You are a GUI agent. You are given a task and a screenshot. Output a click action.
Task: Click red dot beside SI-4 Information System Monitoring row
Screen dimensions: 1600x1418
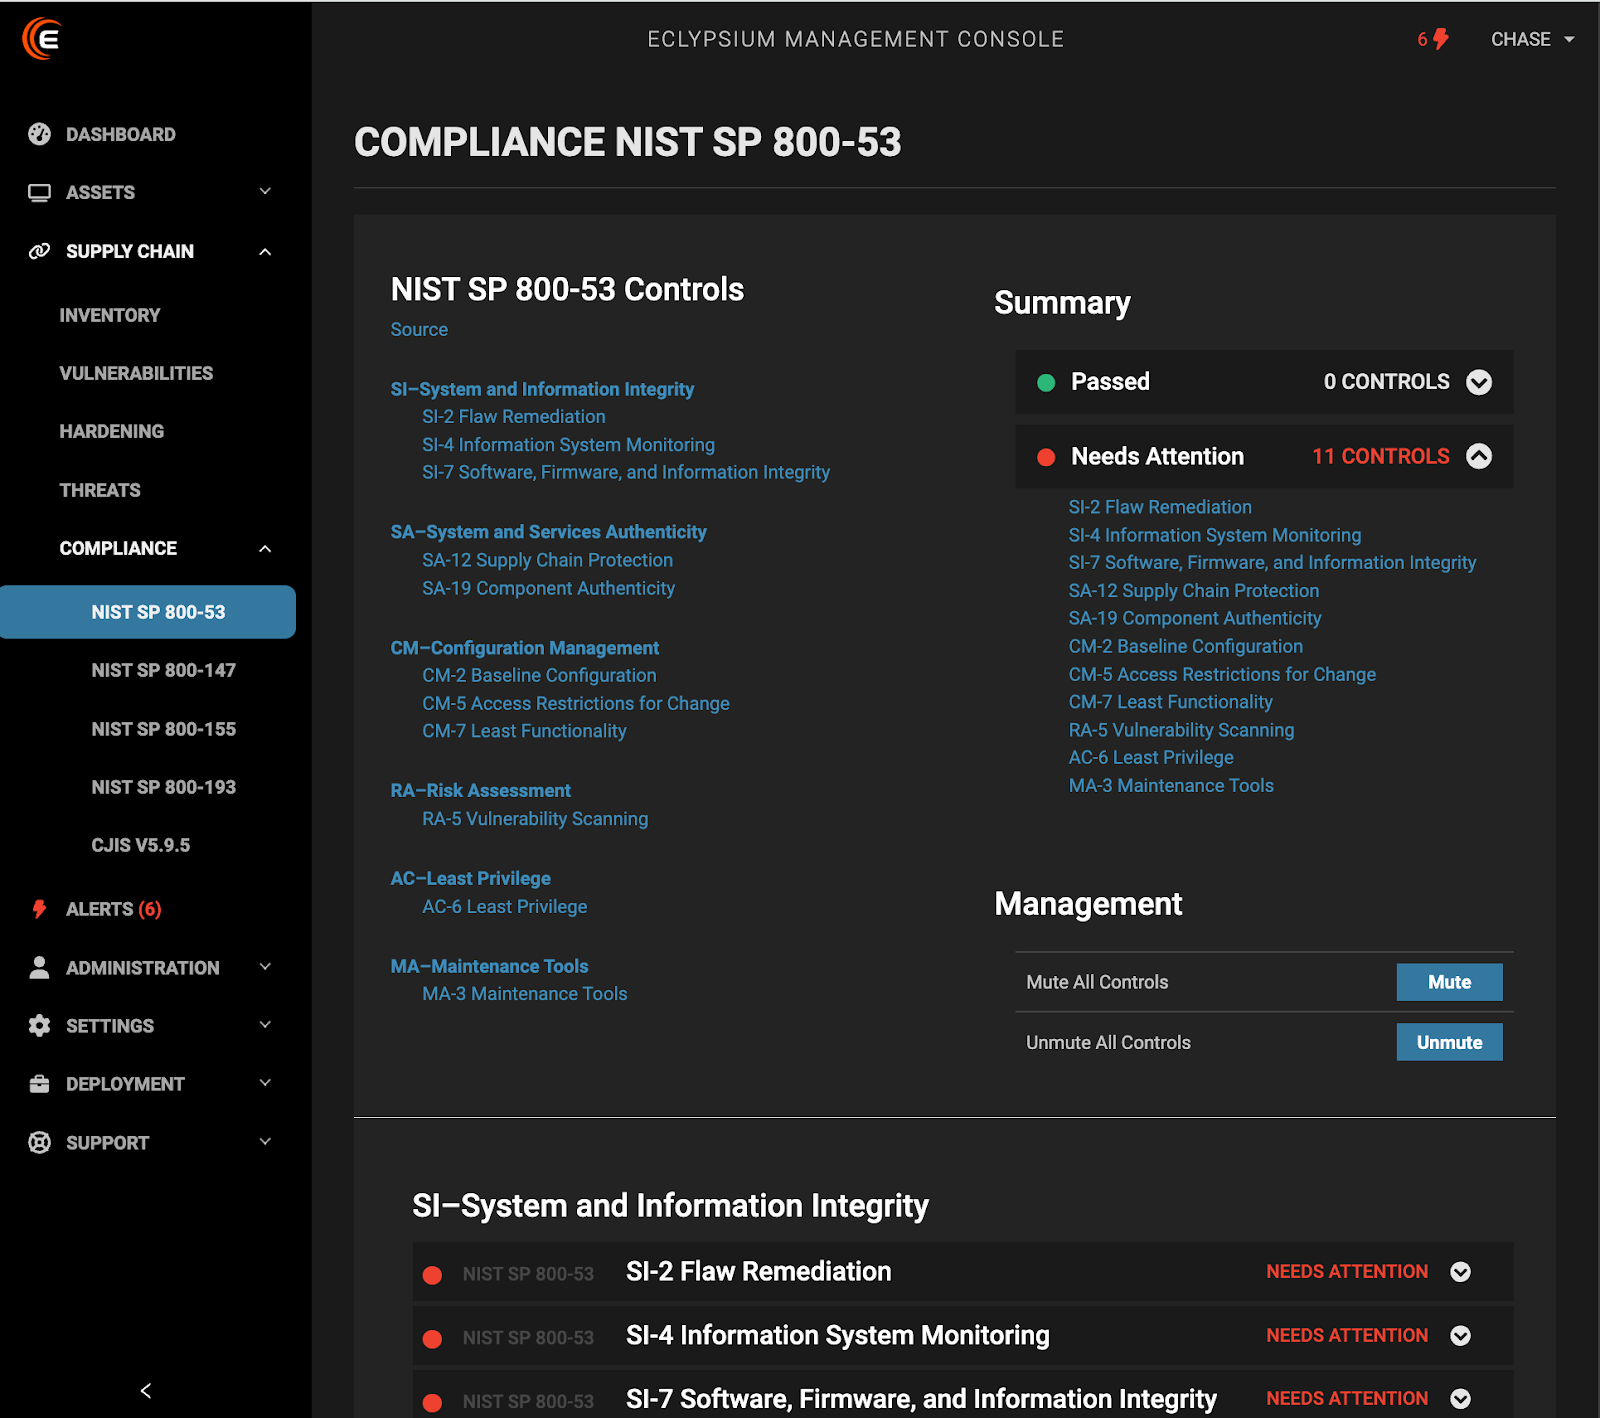pos(432,1338)
